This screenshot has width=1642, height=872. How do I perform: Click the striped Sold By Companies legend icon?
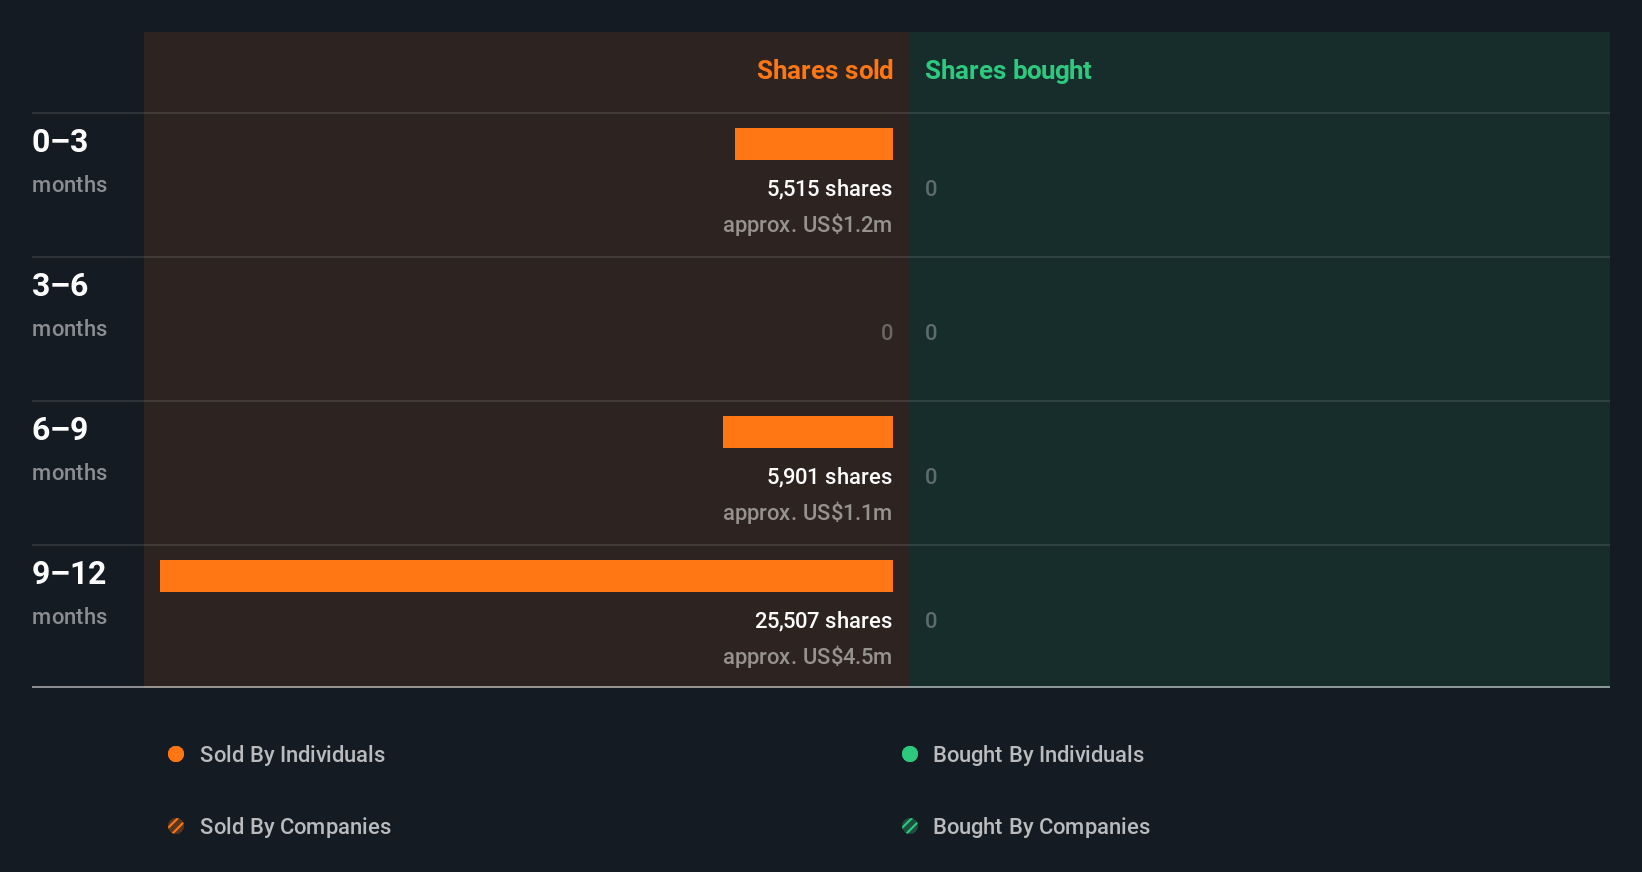176,826
